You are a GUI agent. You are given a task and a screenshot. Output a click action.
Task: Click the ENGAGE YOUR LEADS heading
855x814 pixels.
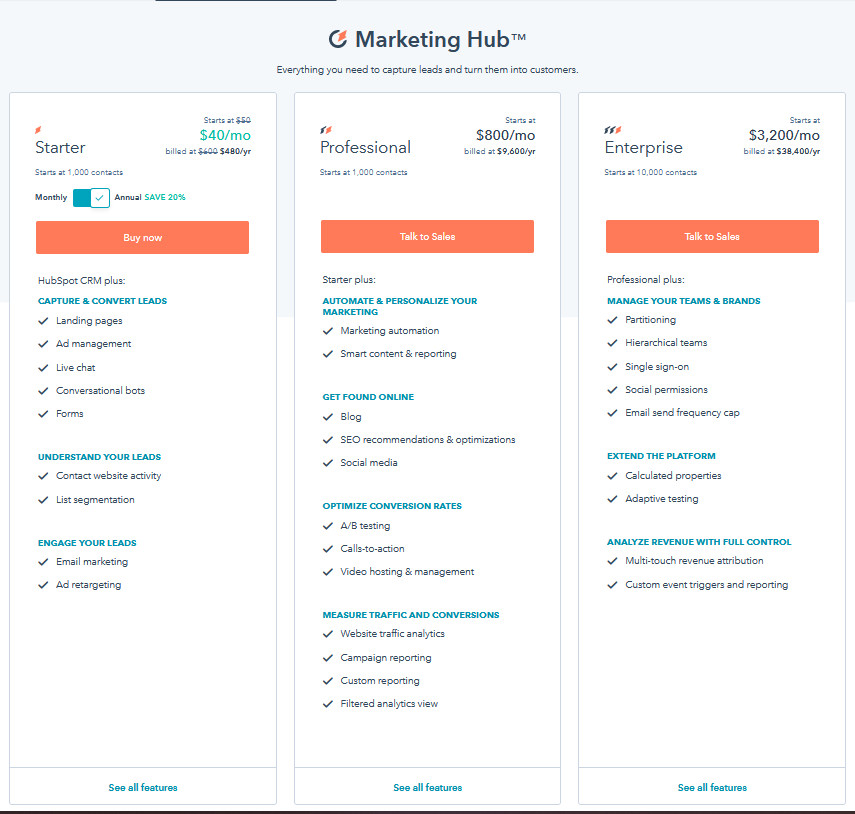(x=87, y=543)
